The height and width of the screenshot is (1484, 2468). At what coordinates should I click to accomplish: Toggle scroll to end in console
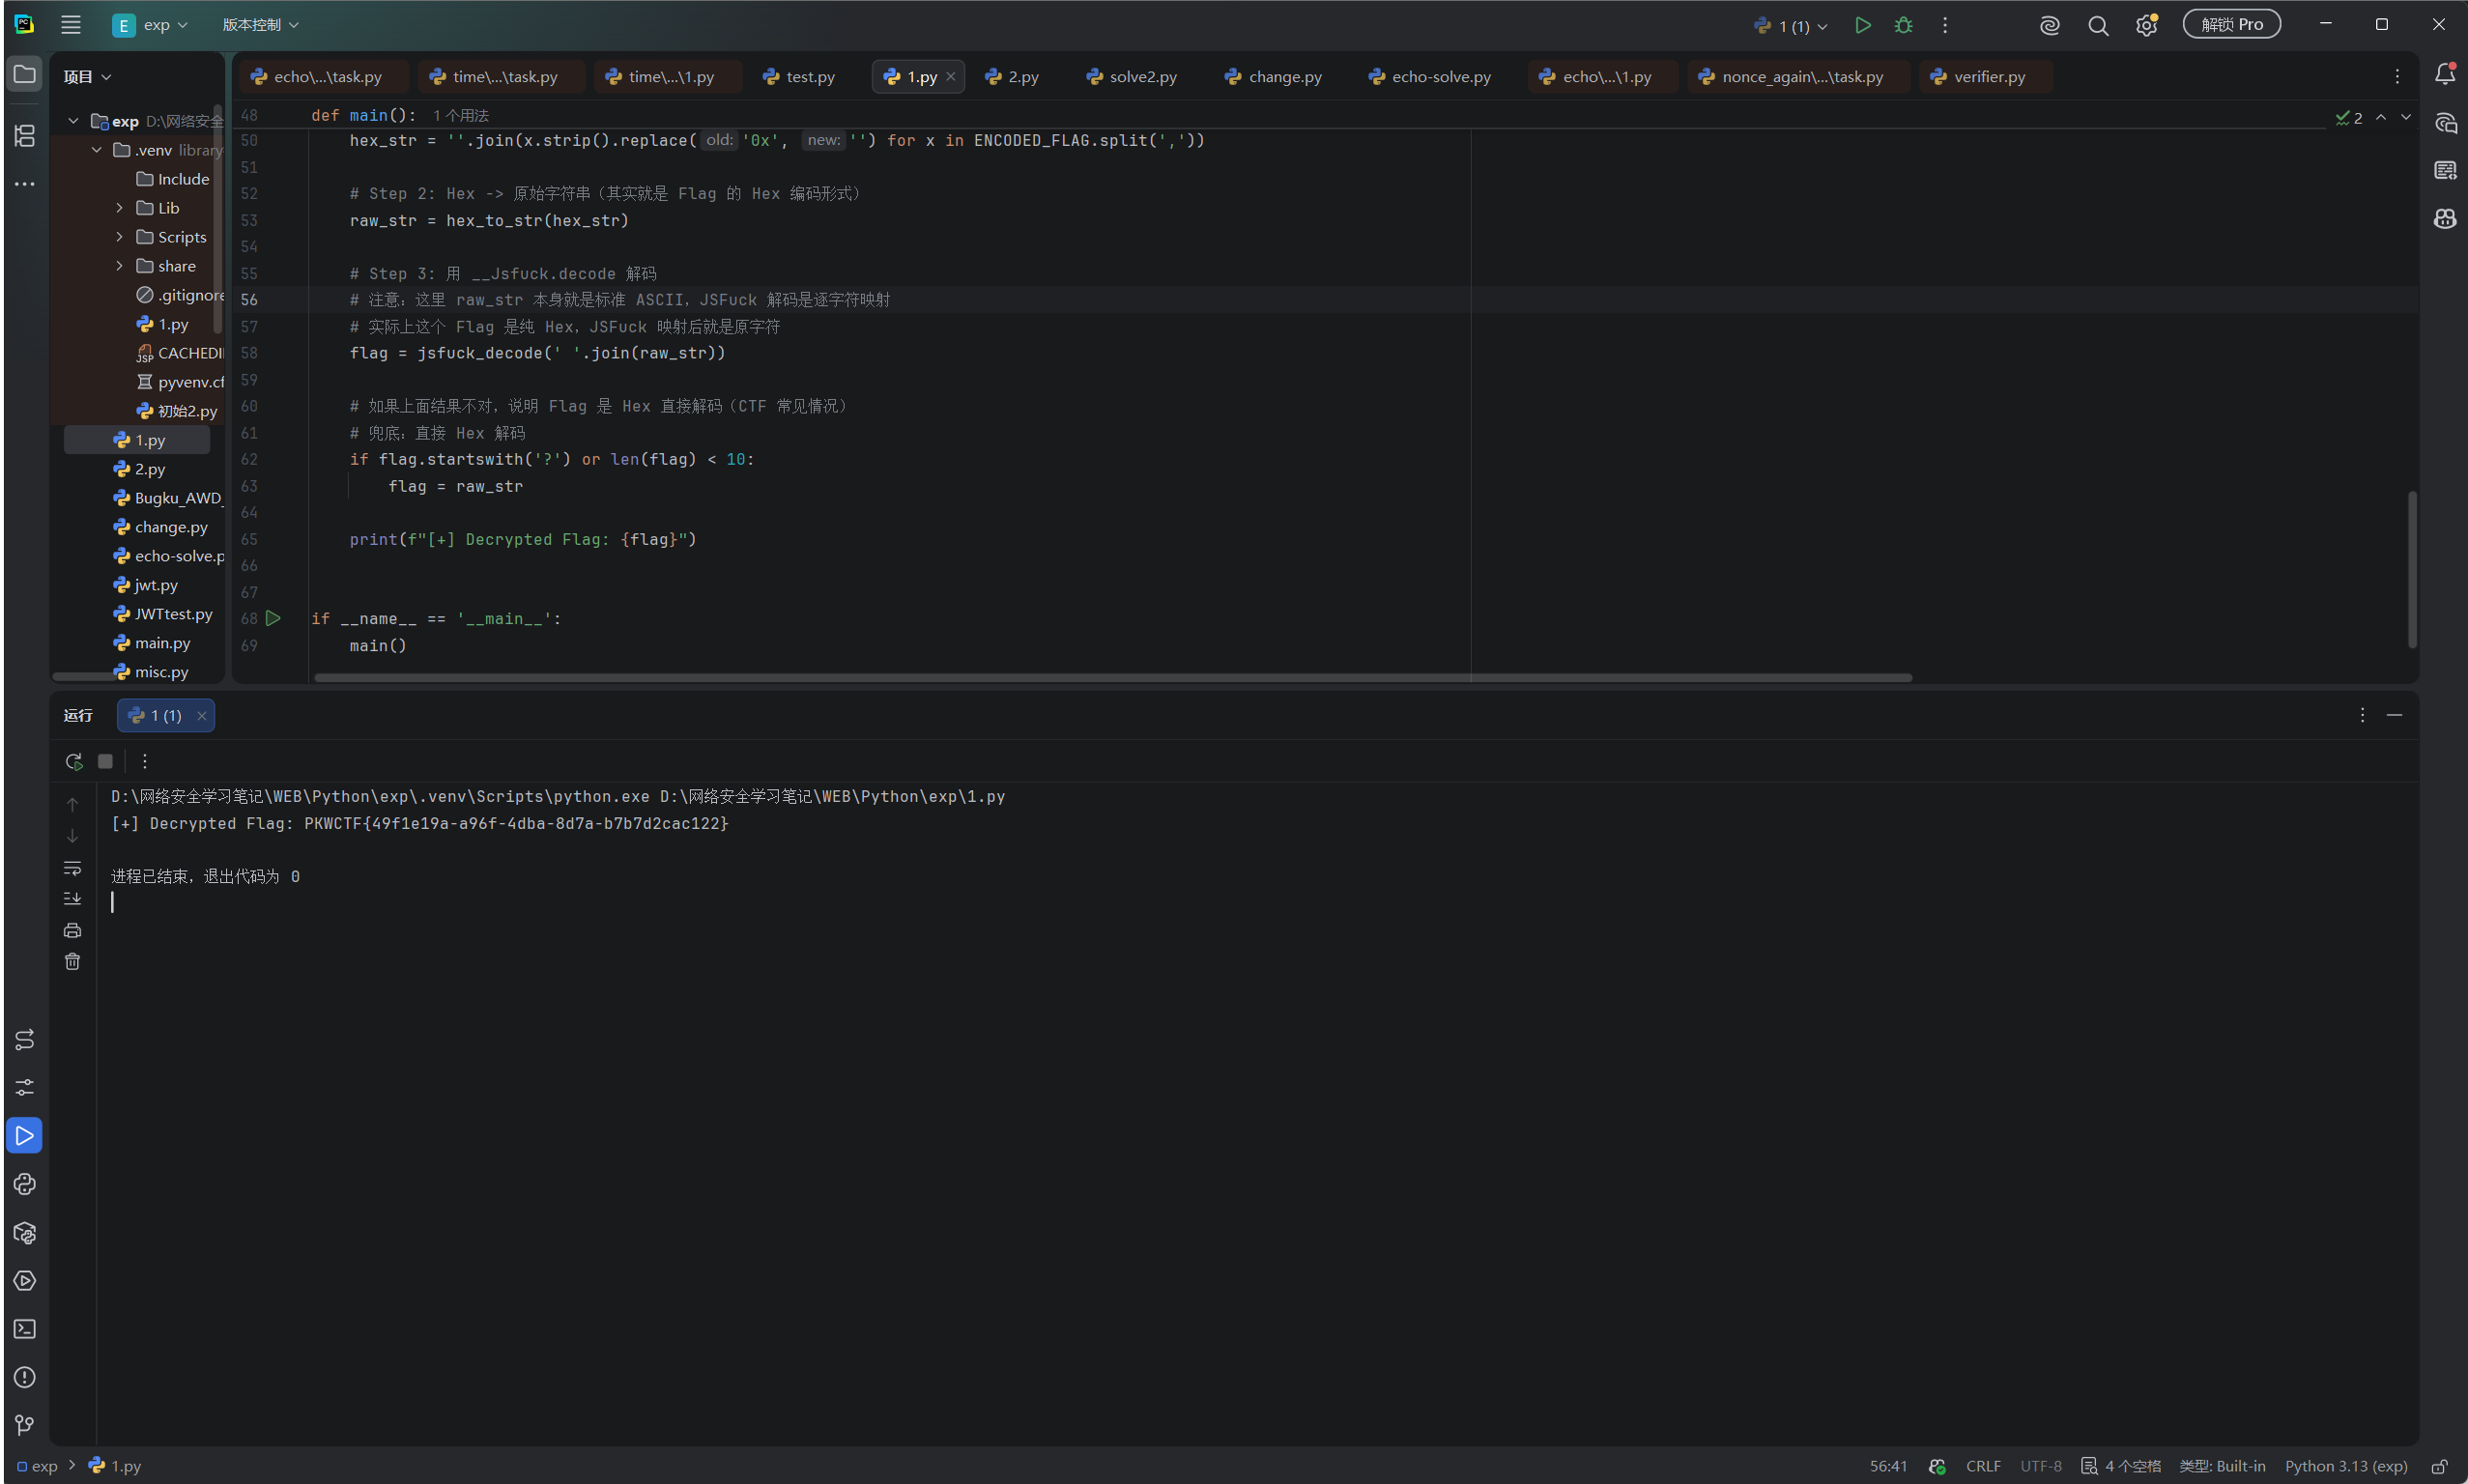coord(72,898)
